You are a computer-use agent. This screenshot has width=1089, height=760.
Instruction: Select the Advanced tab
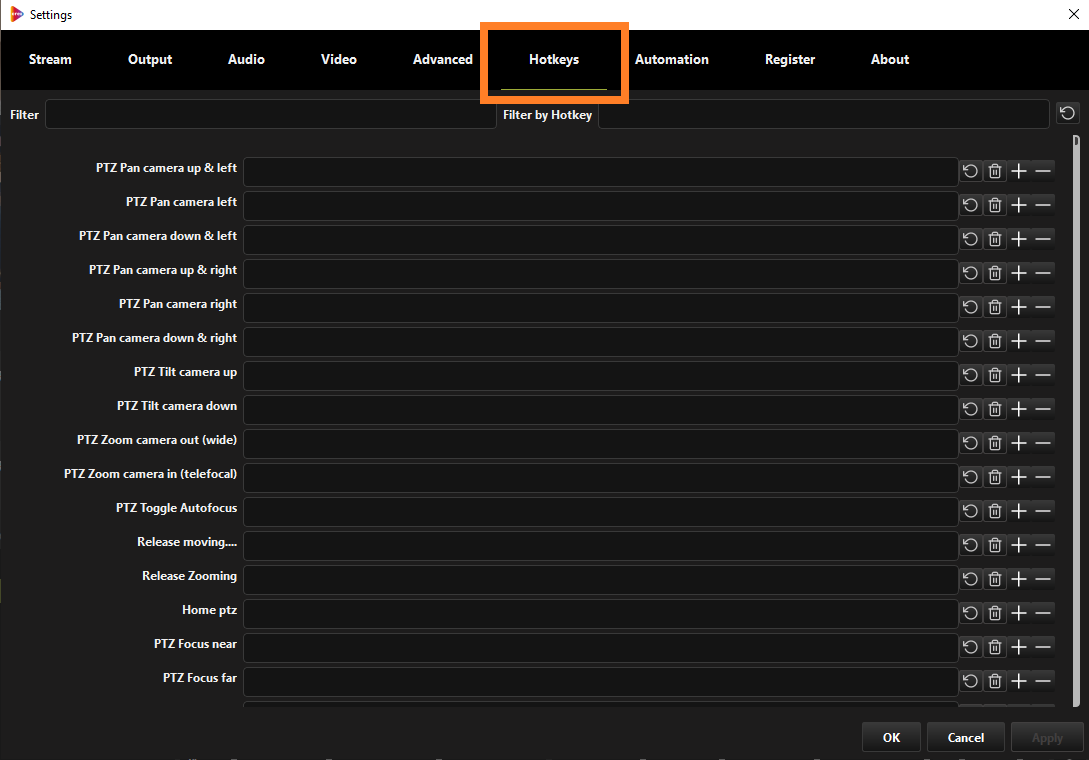[x=442, y=60]
